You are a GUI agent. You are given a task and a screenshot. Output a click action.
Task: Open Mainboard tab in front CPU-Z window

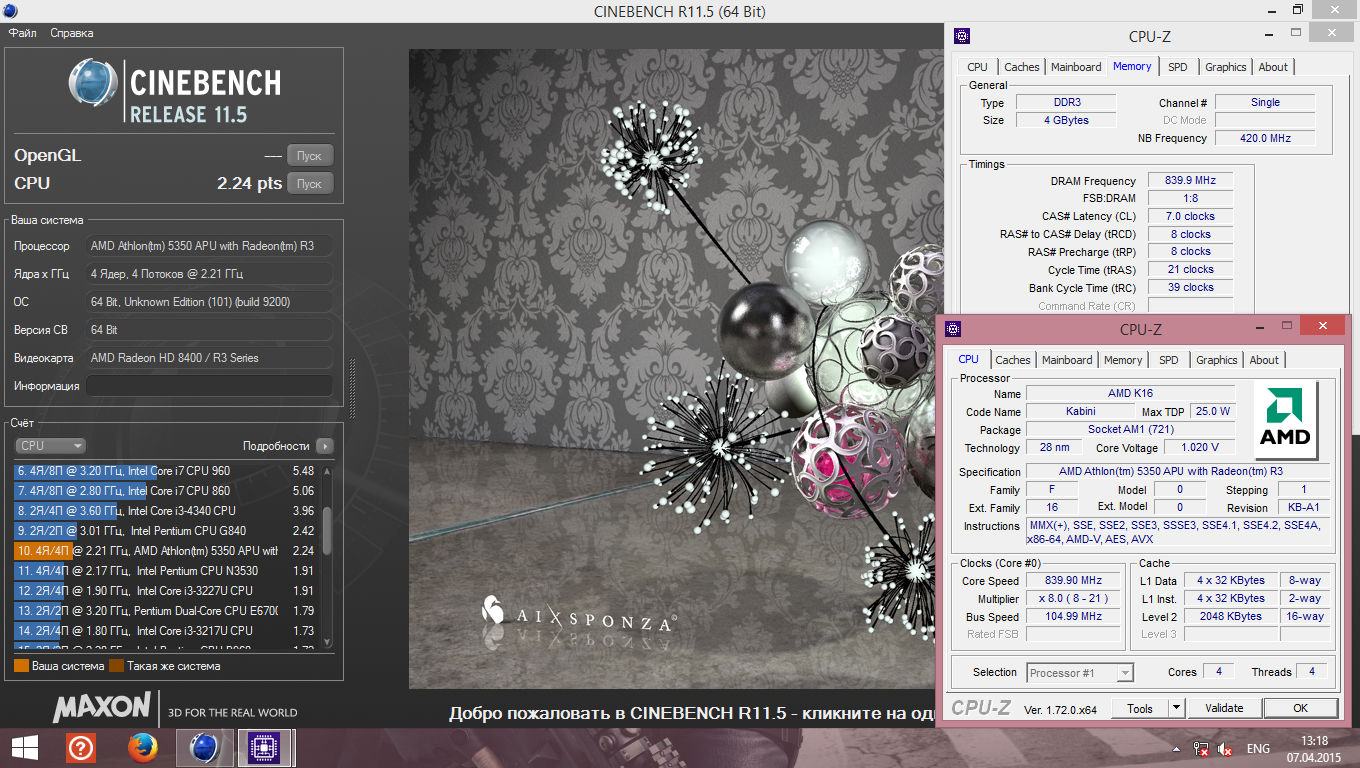click(x=1067, y=360)
